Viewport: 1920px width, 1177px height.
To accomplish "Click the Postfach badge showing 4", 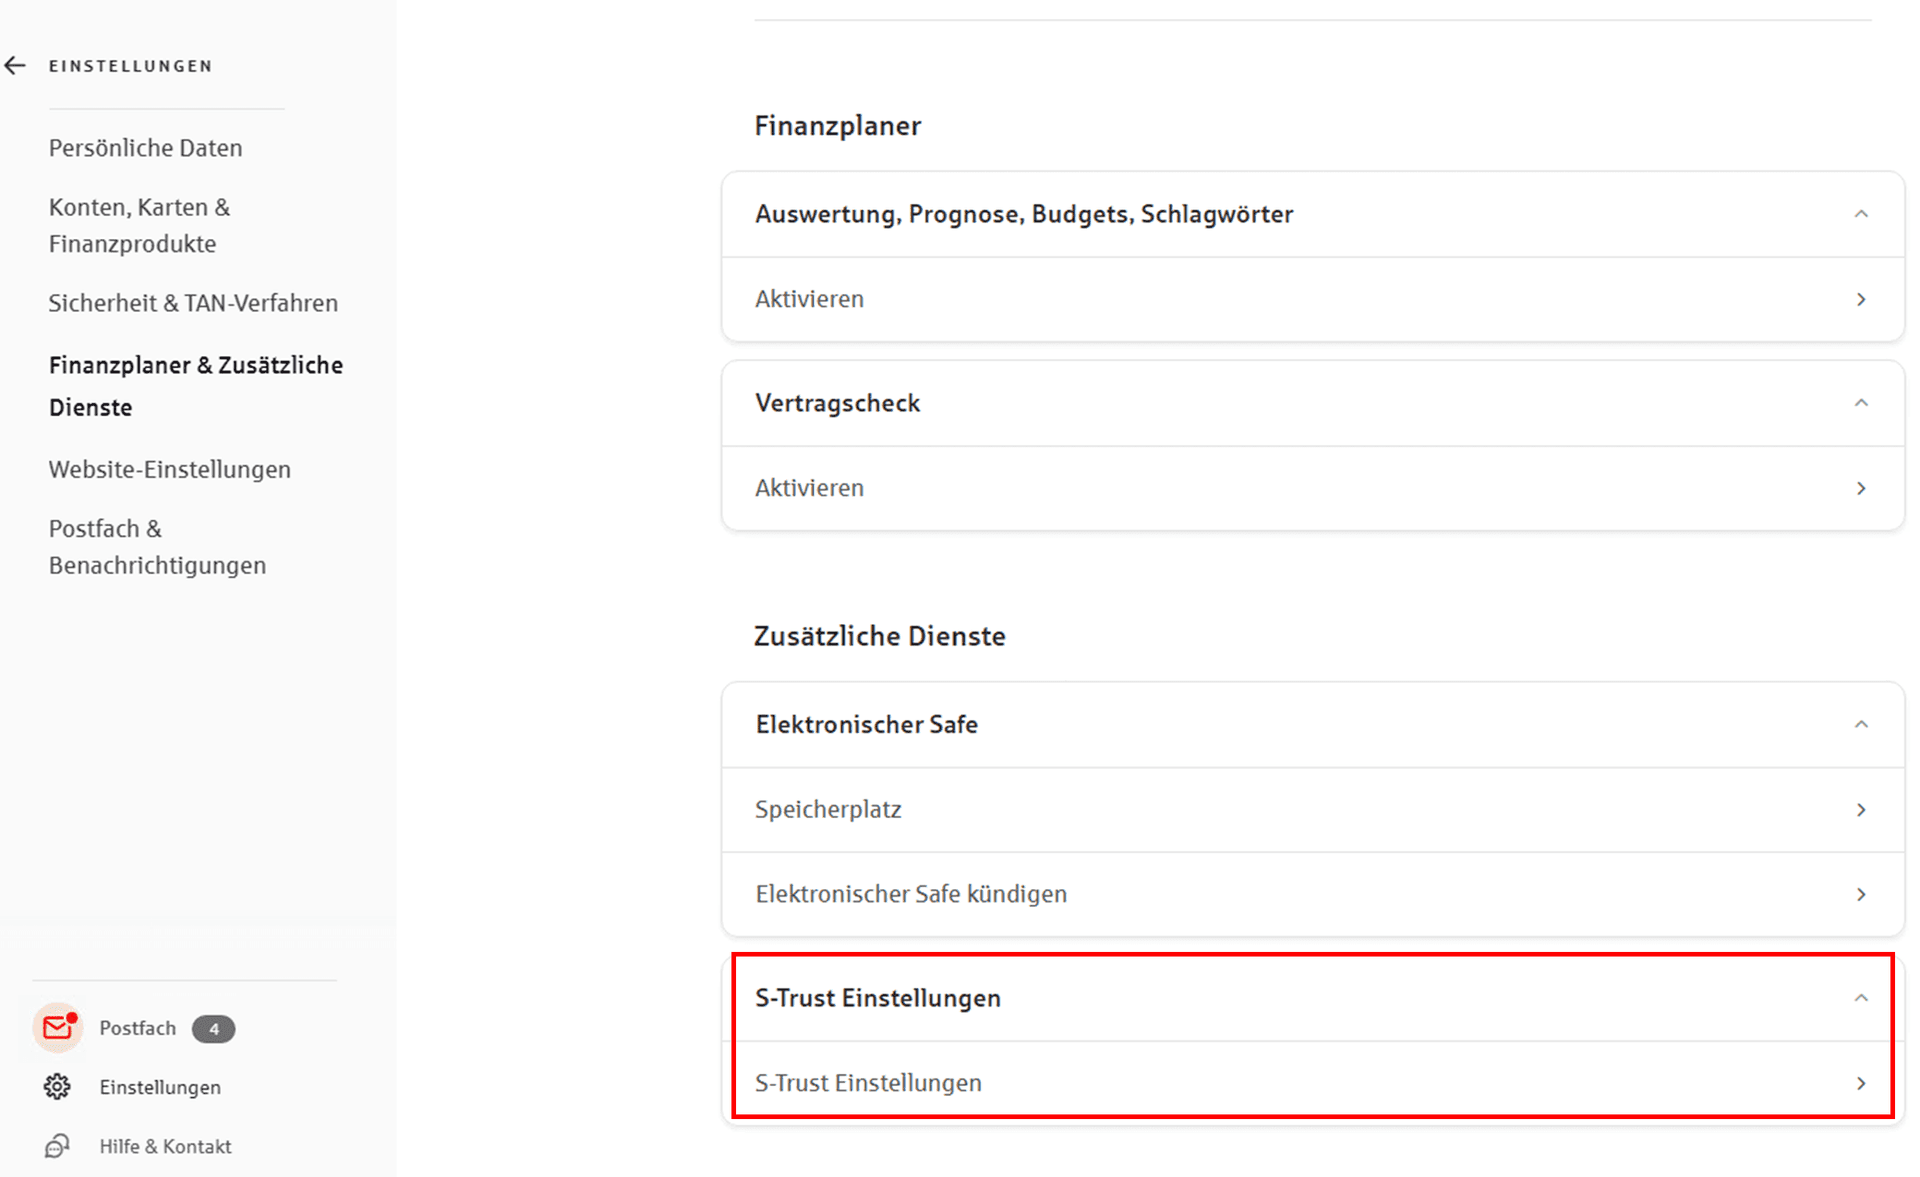I will [x=213, y=1029].
